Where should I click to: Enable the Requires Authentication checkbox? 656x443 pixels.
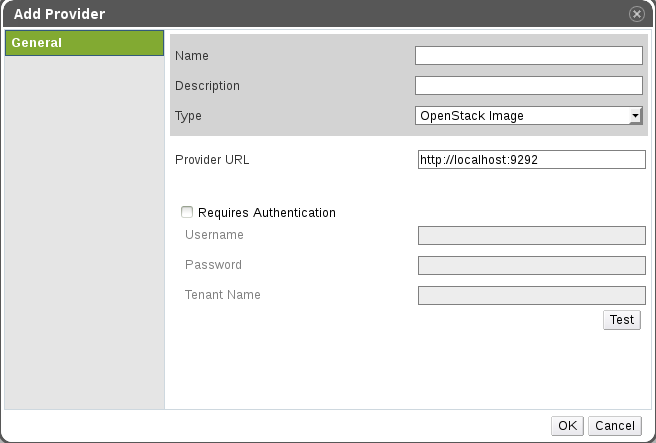pyautogui.click(x=186, y=212)
